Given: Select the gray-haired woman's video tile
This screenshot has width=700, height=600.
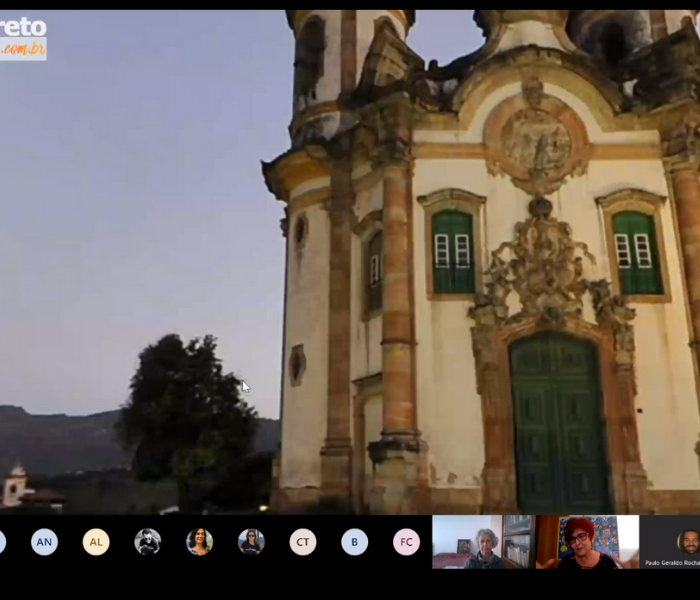Looking at the screenshot, I should pos(483,542).
